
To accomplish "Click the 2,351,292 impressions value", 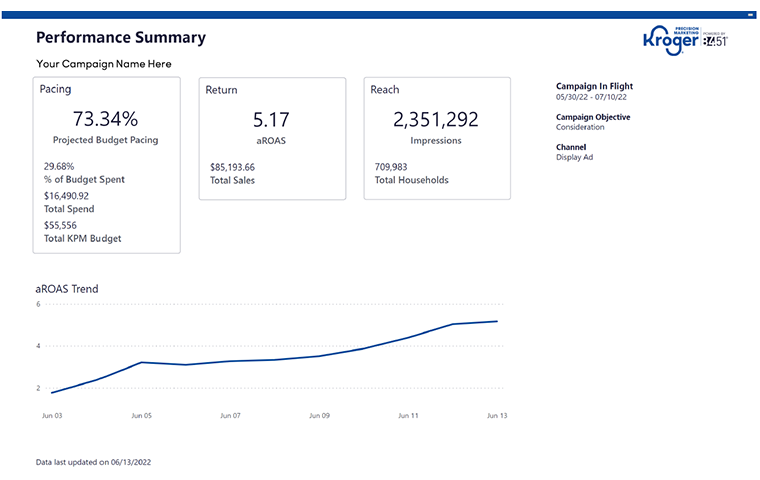I will tap(436, 119).
